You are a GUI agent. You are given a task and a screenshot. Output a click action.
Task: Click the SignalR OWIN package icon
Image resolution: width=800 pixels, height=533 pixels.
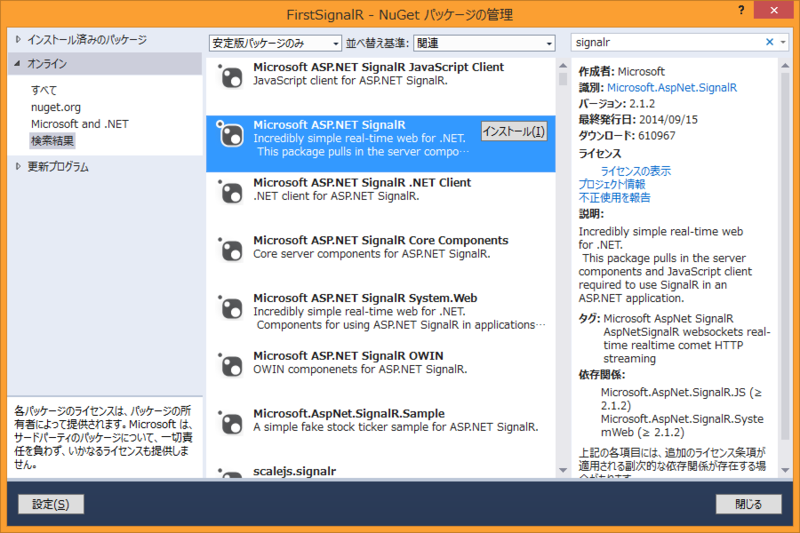coord(231,365)
